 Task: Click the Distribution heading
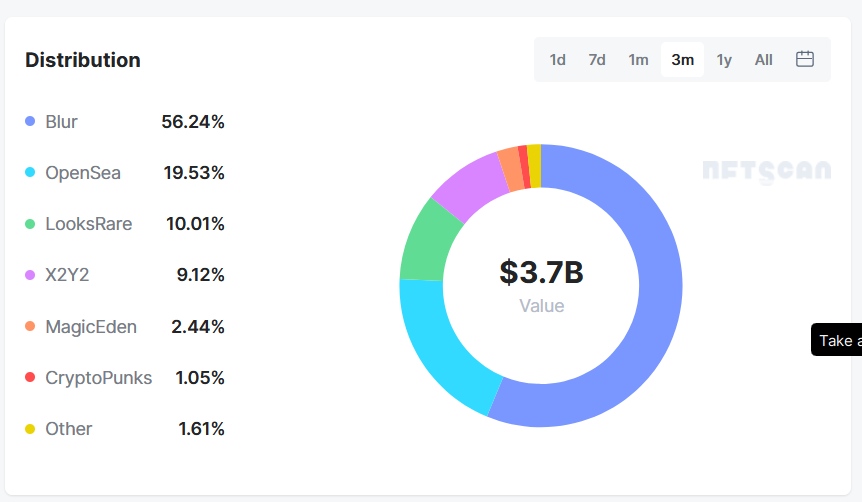(x=83, y=60)
